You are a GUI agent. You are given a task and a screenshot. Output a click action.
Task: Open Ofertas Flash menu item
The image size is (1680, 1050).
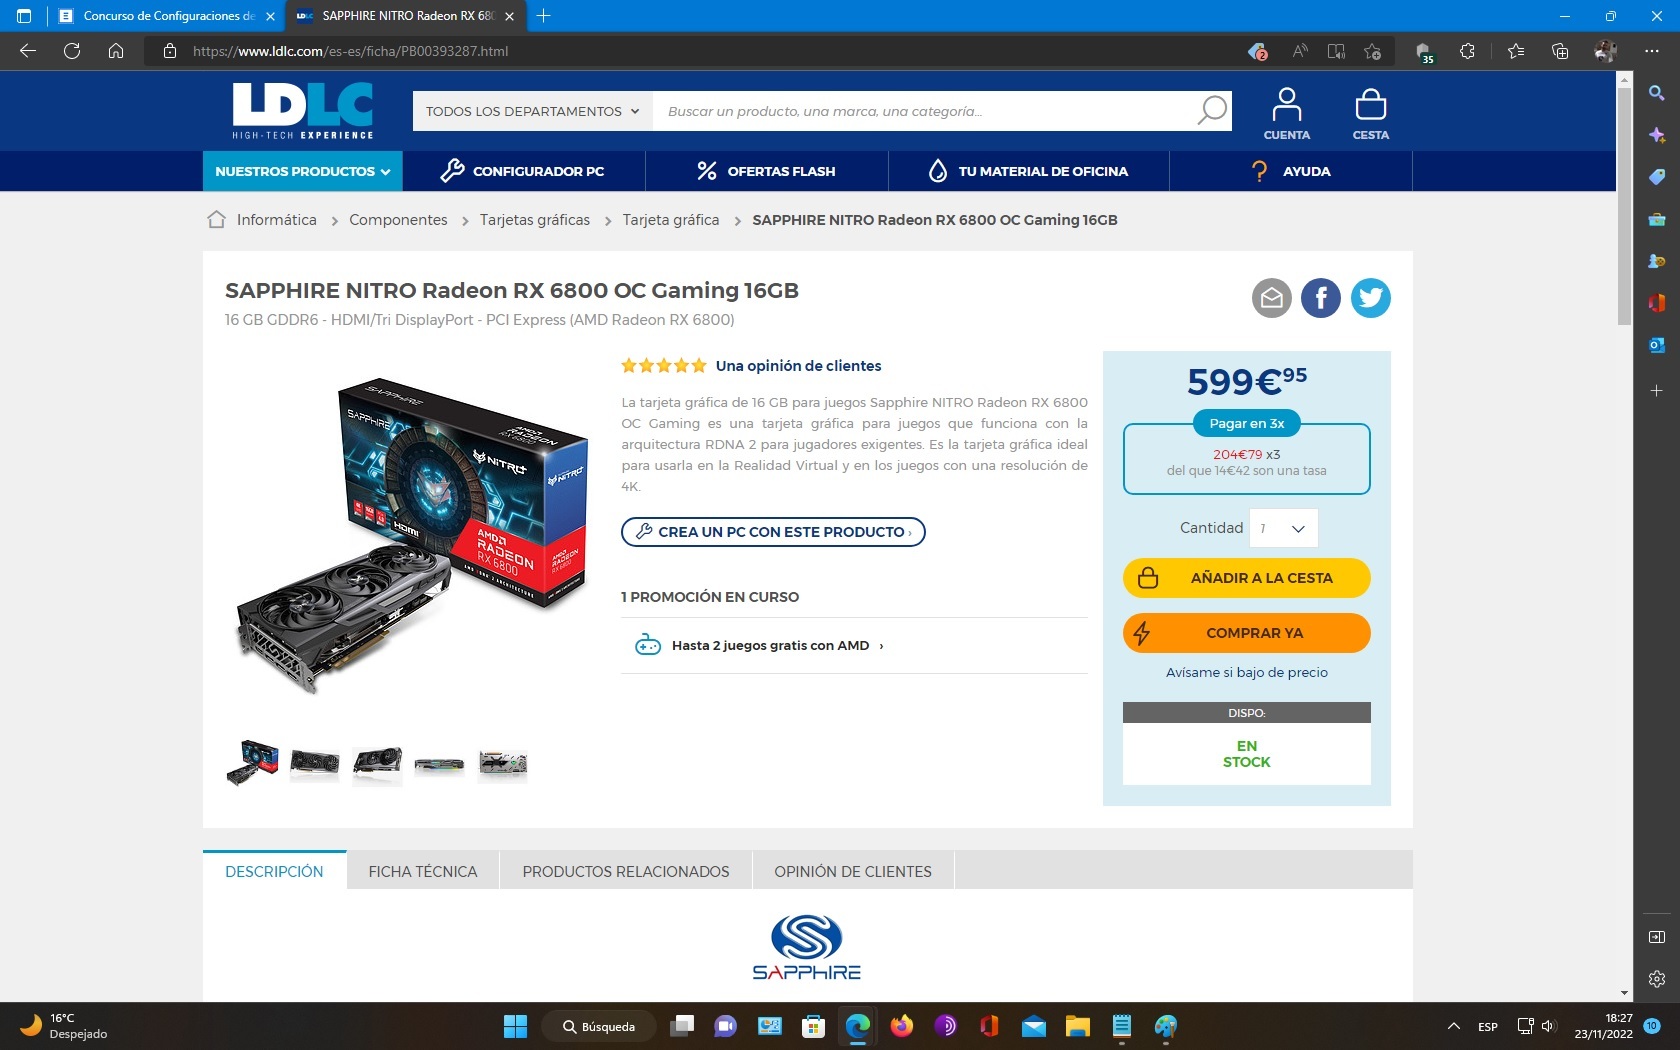(x=766, y=171)
